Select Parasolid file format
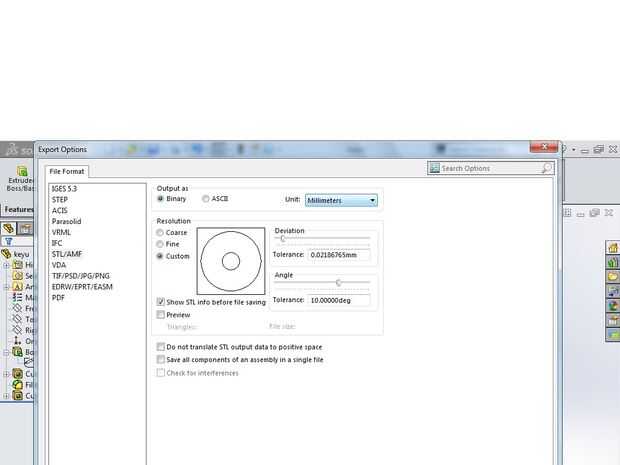This screenshot has width=620, height=465. coord(66,221)
